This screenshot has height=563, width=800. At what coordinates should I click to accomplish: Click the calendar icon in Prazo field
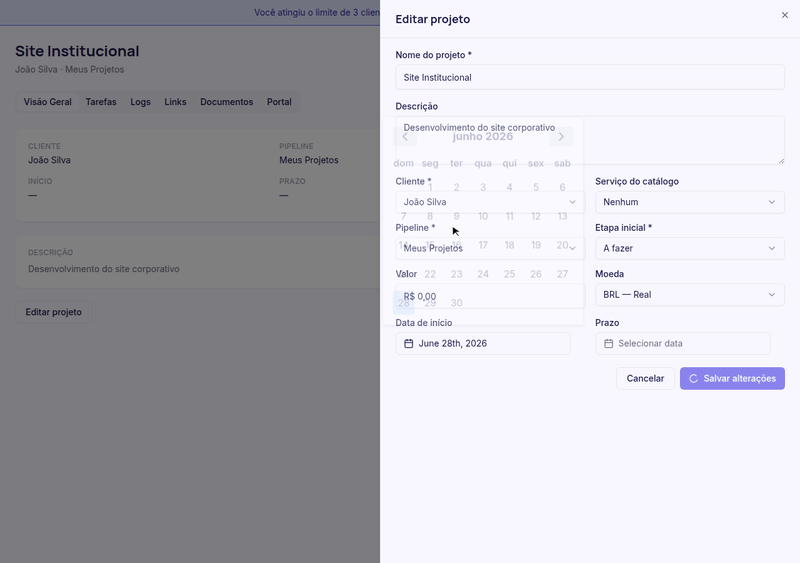pyautogui.click(x=609, y=344)
